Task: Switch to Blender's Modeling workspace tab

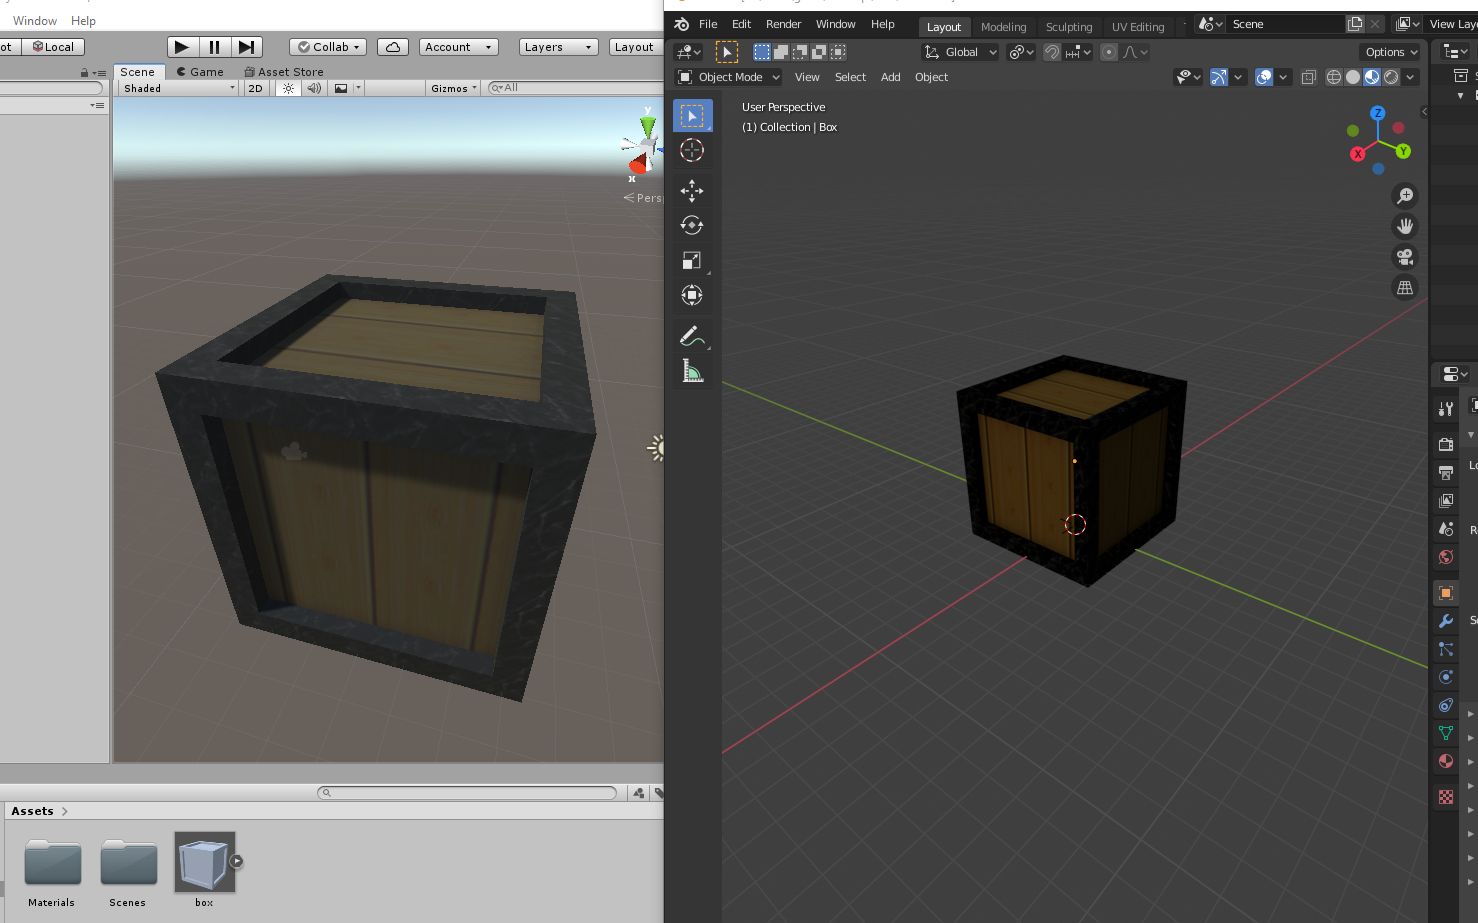Action: pos(1003,27)
